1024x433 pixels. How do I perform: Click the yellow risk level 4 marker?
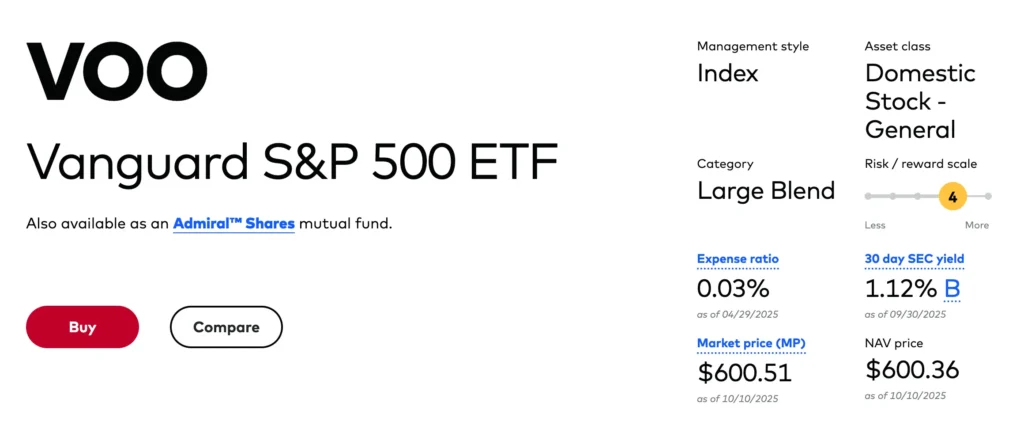952,196
